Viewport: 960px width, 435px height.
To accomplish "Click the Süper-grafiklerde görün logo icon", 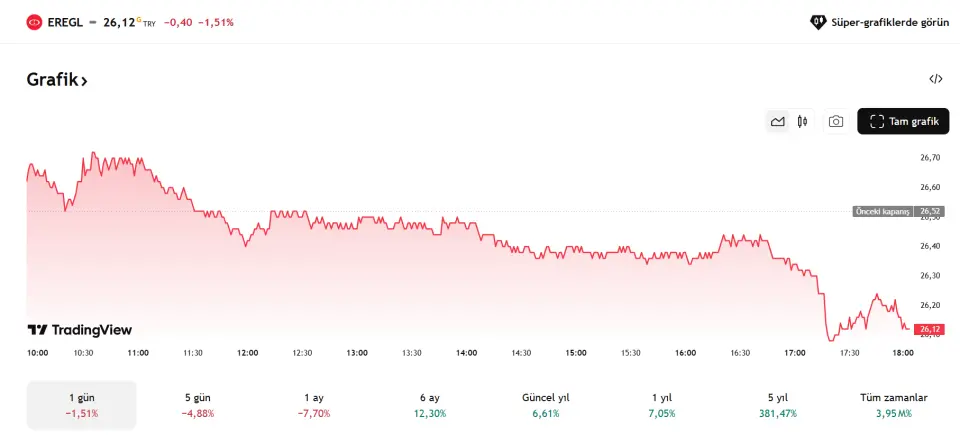I will (x=817, y=21).
